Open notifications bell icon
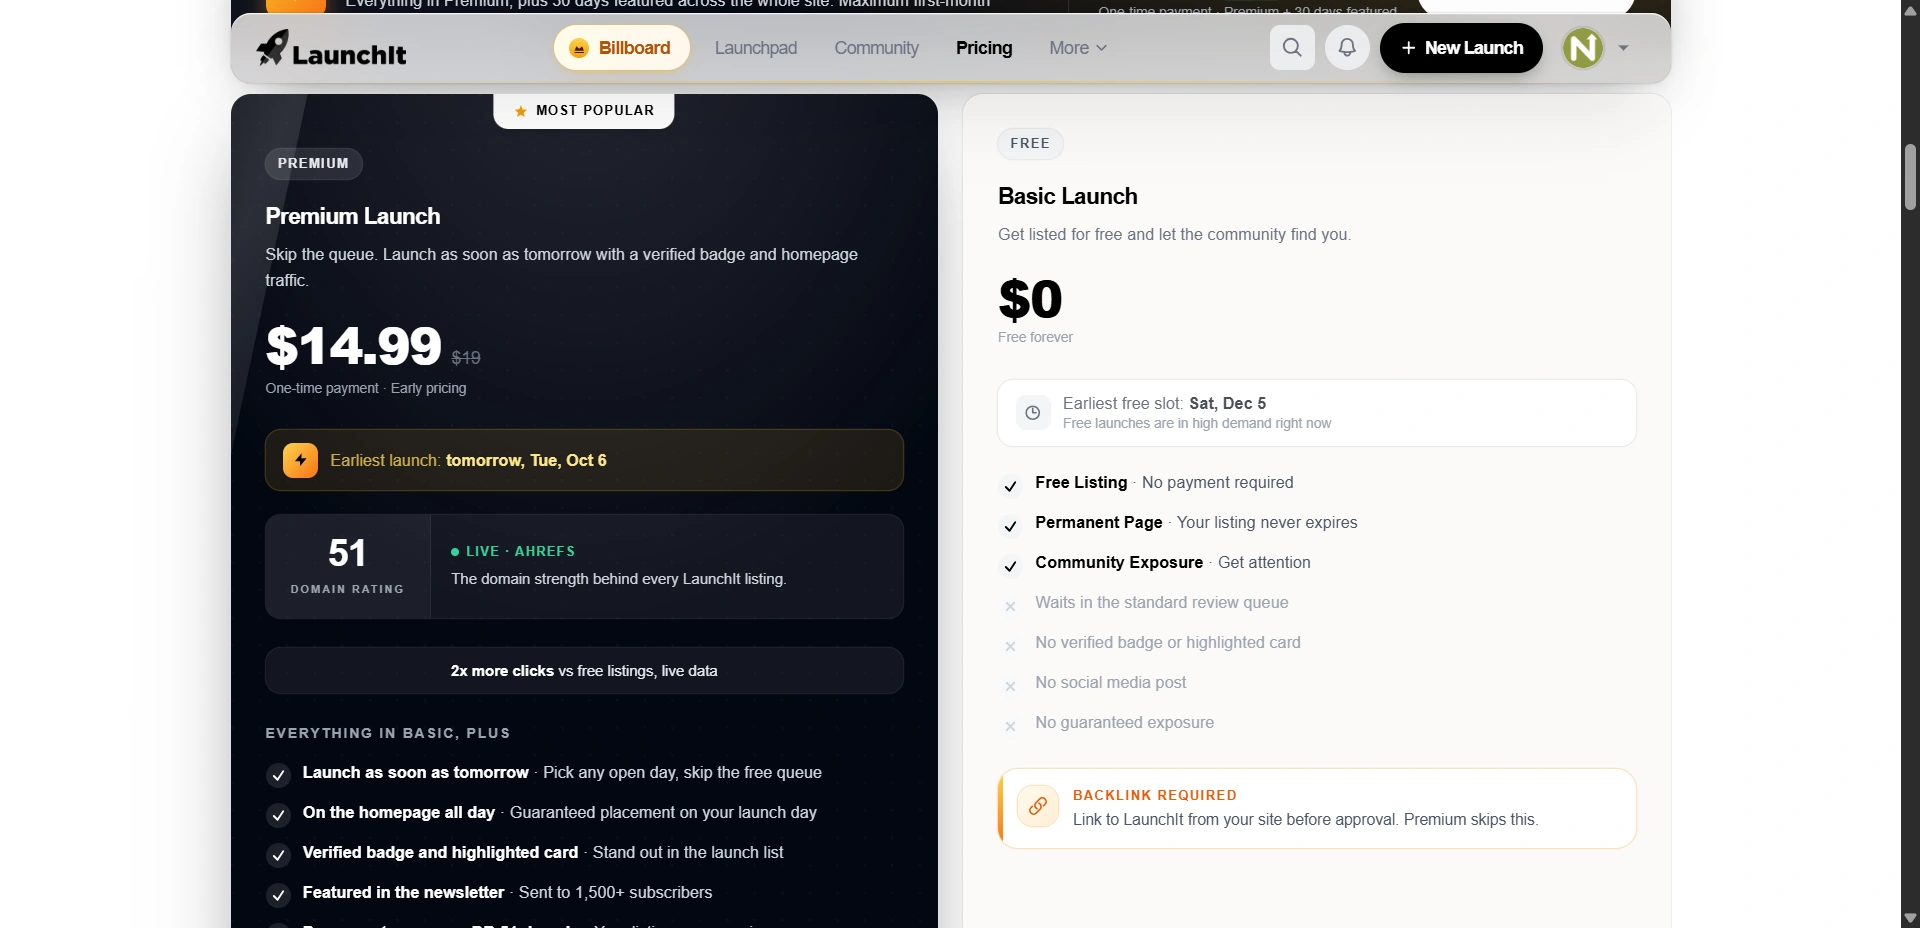Screen dimensions: 1920x928 point(1347,48)
